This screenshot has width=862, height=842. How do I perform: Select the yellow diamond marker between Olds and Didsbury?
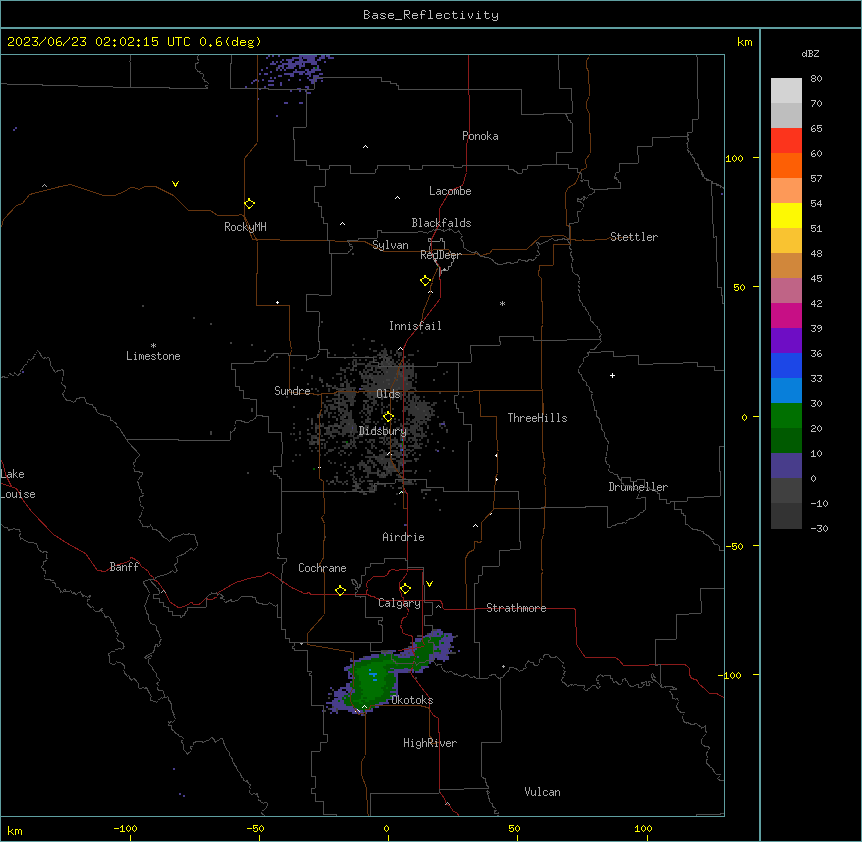[388, 417]
